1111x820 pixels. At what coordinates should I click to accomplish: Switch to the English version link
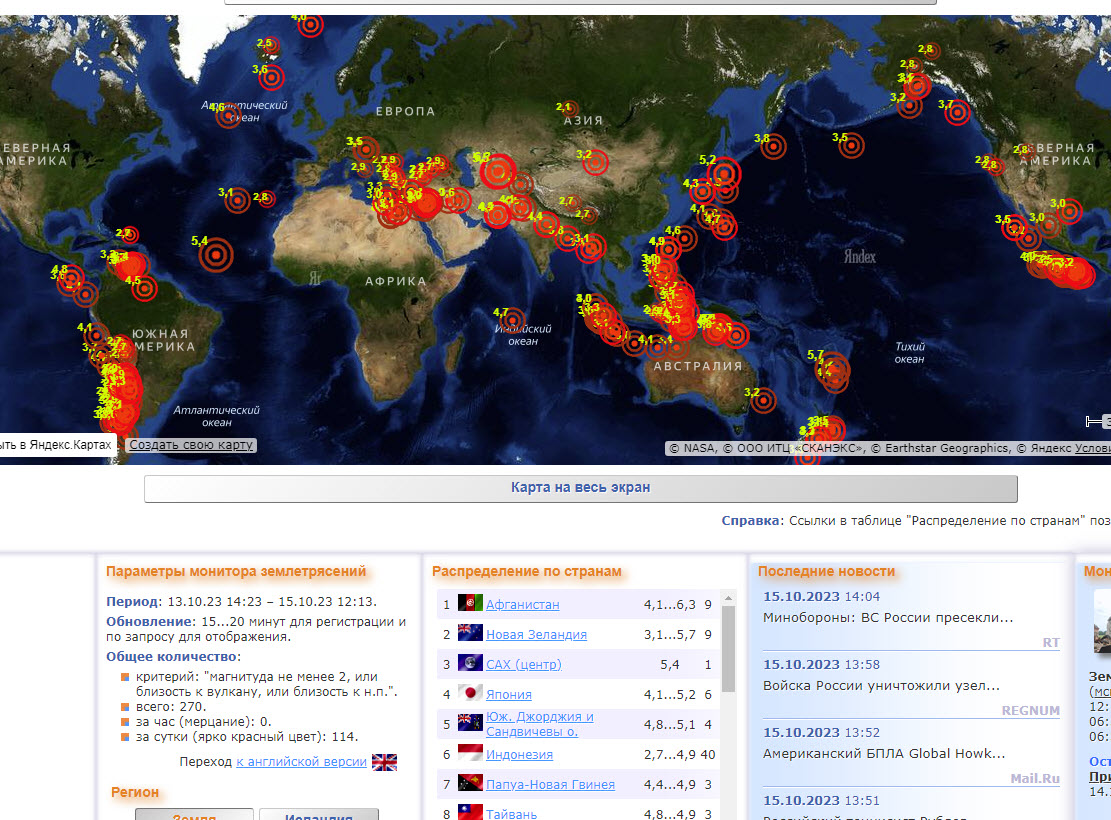301,761
